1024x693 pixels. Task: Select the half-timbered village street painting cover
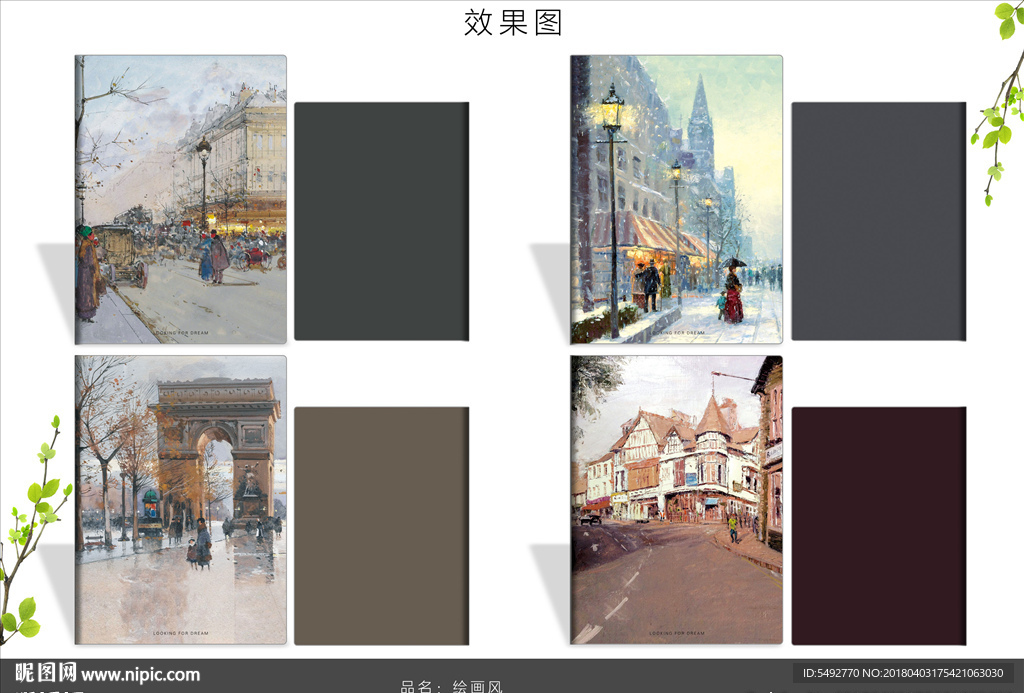pyautogui.click(x=677, y=500)
